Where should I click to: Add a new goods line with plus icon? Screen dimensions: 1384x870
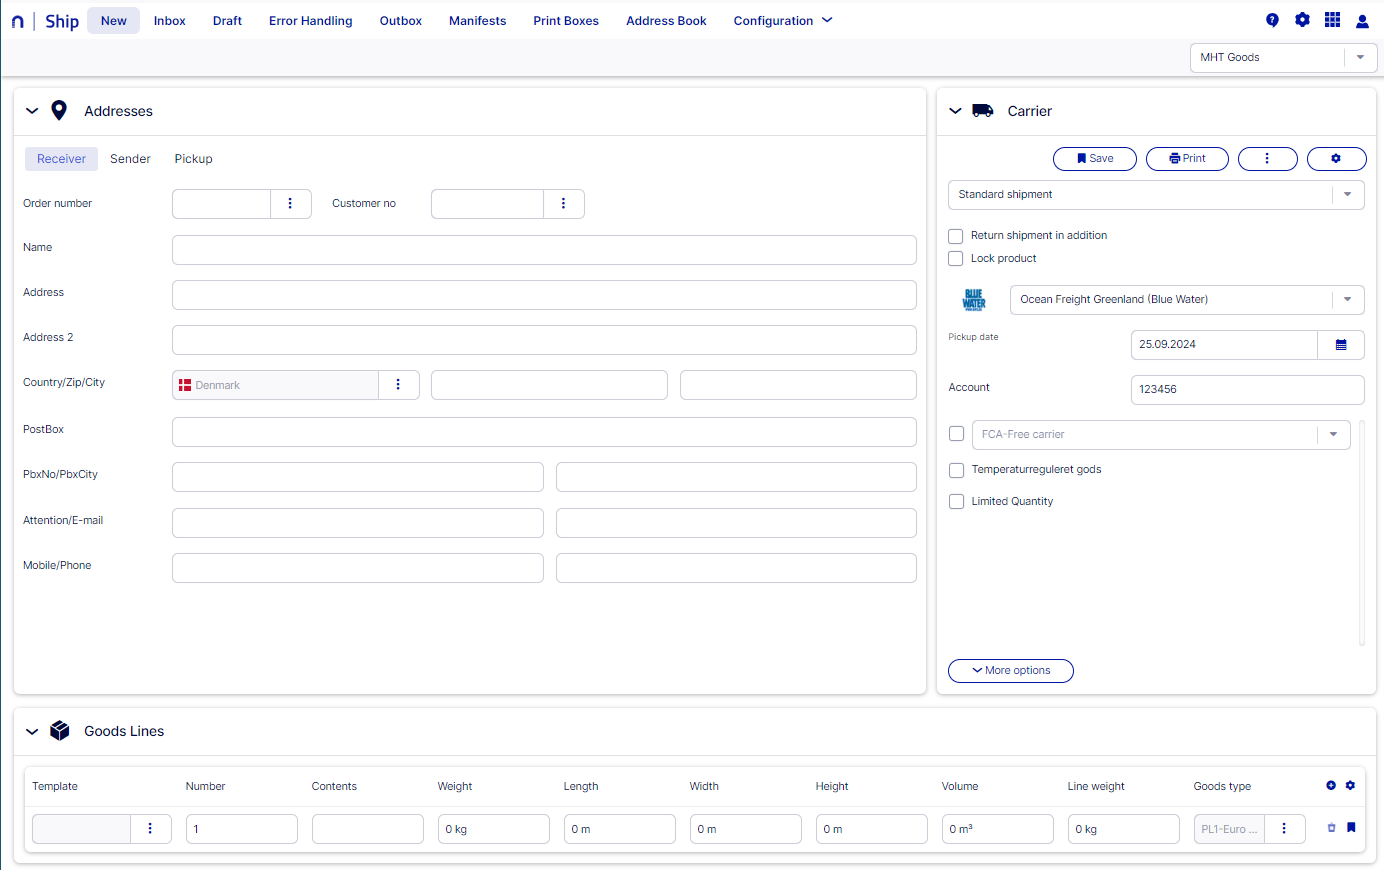click(x=1331, y=786)
